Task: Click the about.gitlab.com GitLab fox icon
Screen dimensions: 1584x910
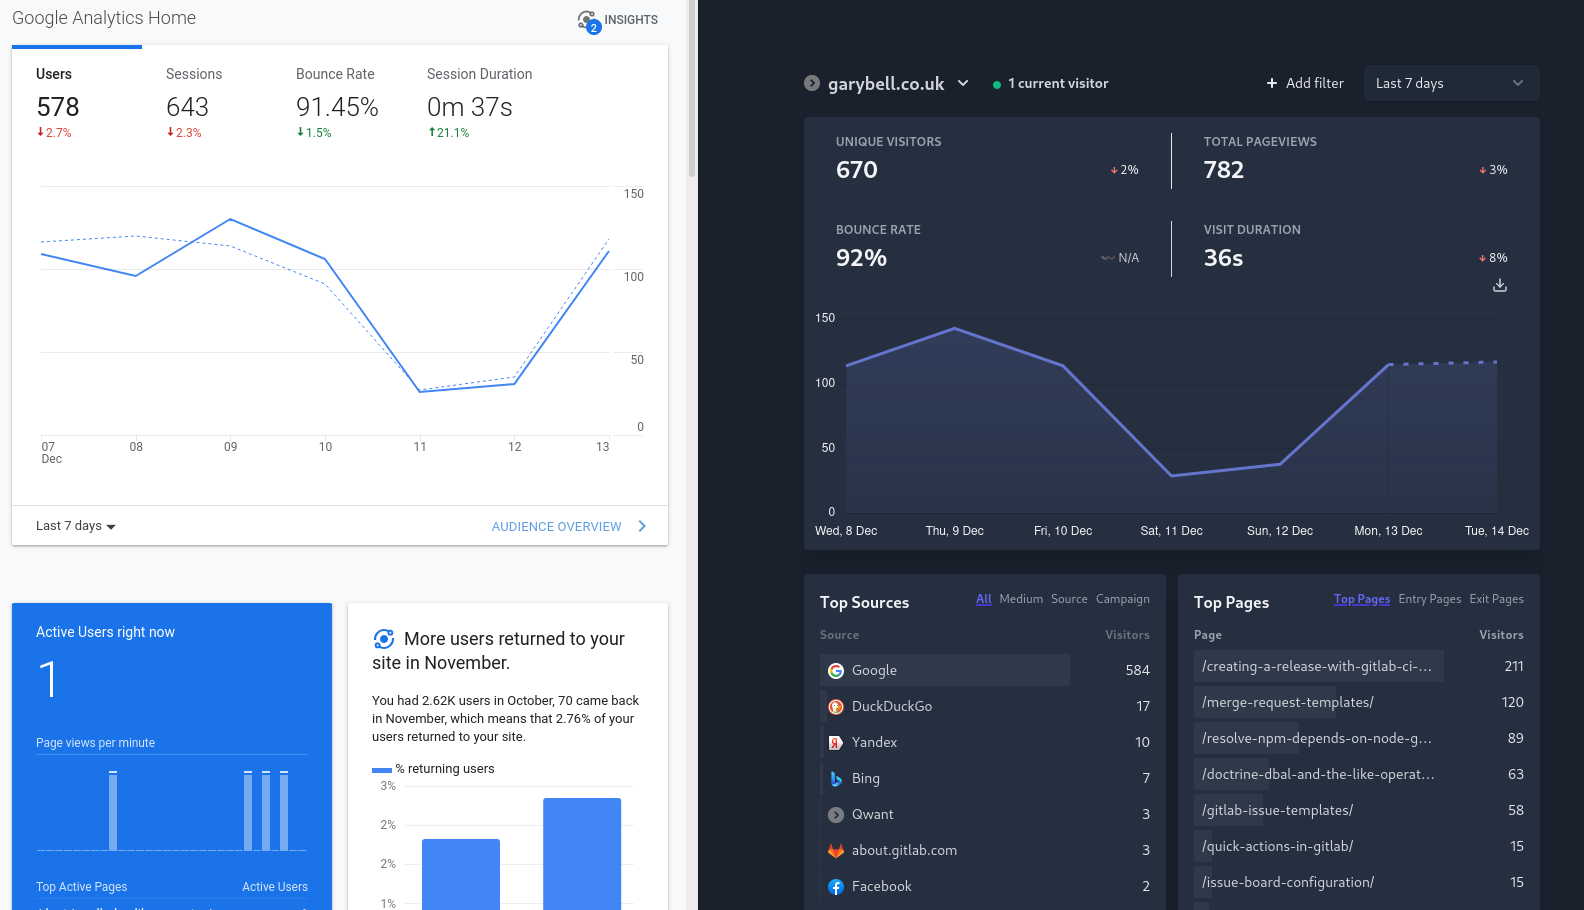Action: pyautogui.click(x=836, y=851)
